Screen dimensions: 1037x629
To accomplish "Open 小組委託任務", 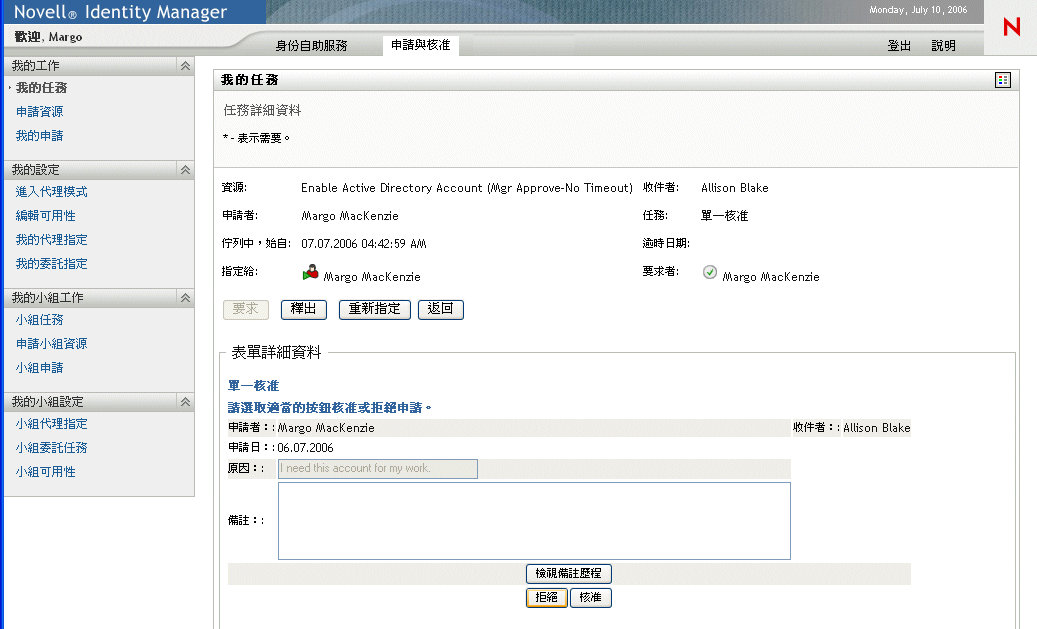I will pyautogui.click(x=52, y=448).
